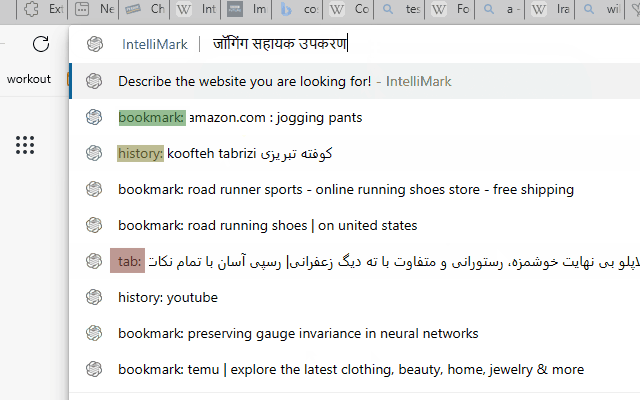
Task: Click the green bookmark: highlighted label
Action: tap(152, 118)
